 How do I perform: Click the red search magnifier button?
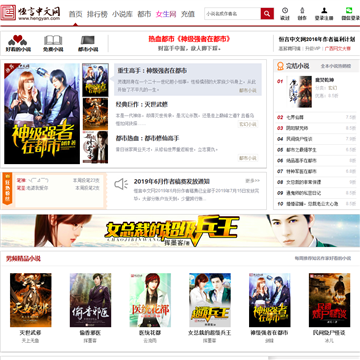pos(267,14)
